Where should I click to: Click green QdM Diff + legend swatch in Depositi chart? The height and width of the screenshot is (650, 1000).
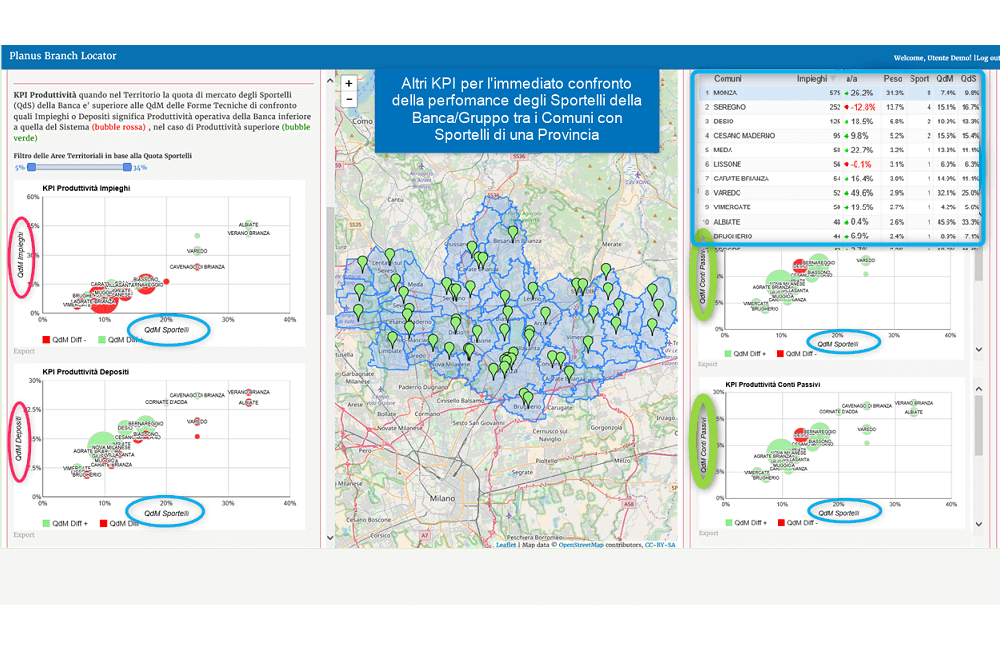tap(46, 524)
